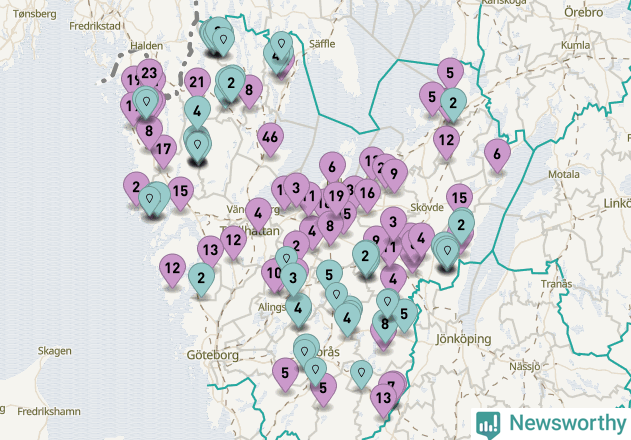Open the teal 4 marker by Alingsås label
The image size is (631, 440).
click(x=298, y=310)
